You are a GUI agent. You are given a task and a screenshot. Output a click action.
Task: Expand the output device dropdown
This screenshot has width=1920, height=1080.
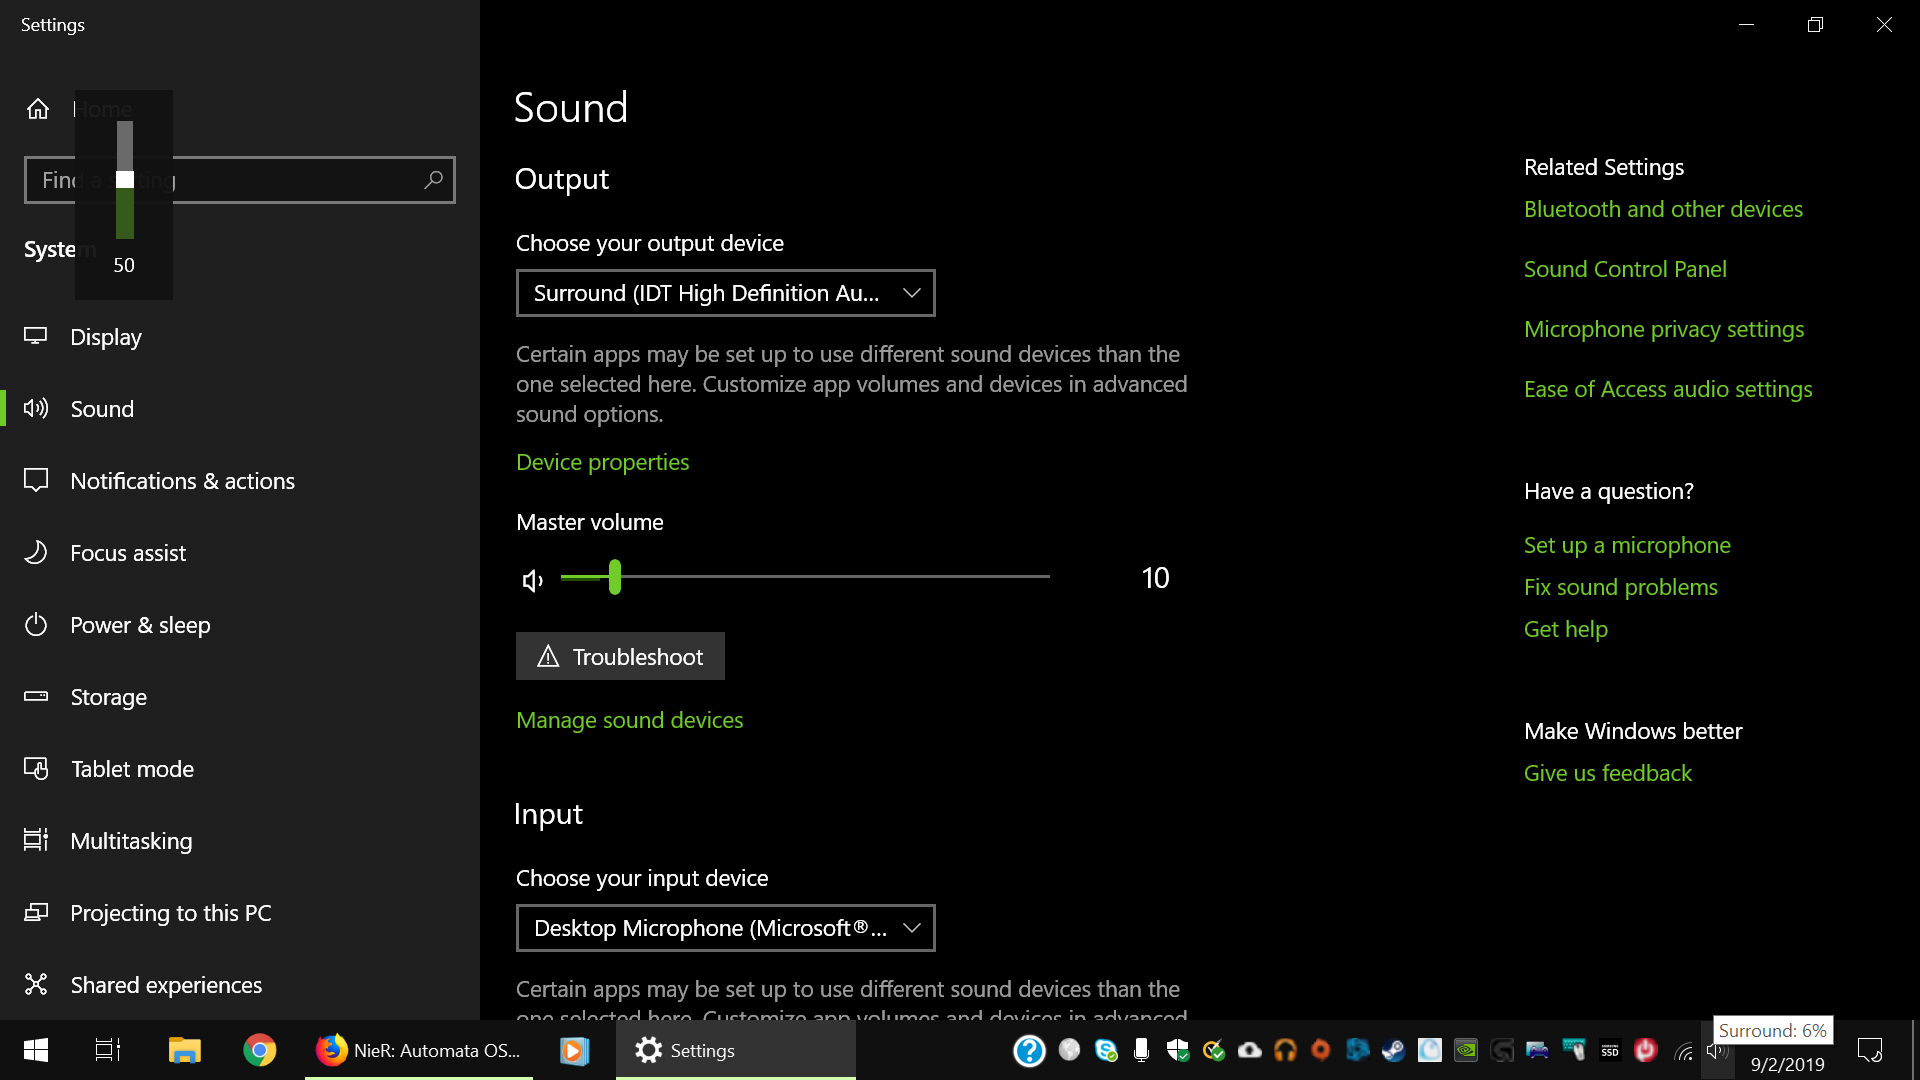[x=726, y=293]
